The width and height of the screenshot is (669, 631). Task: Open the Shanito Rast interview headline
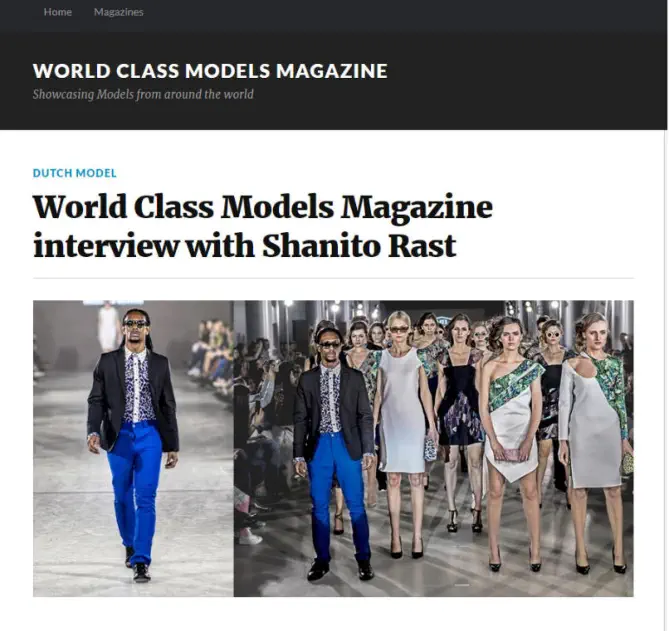click(262, 226)
